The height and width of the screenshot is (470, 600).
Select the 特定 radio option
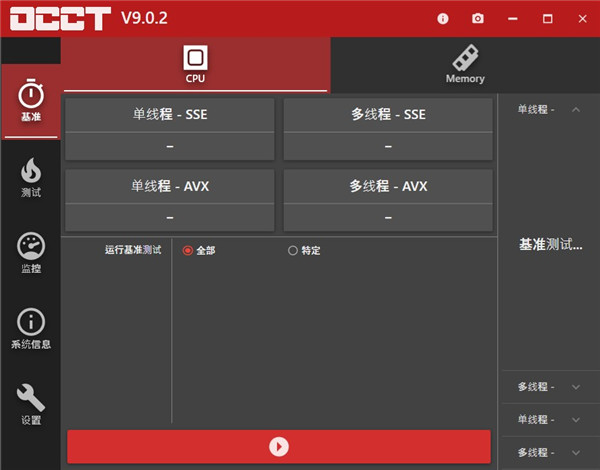point(293,250)
